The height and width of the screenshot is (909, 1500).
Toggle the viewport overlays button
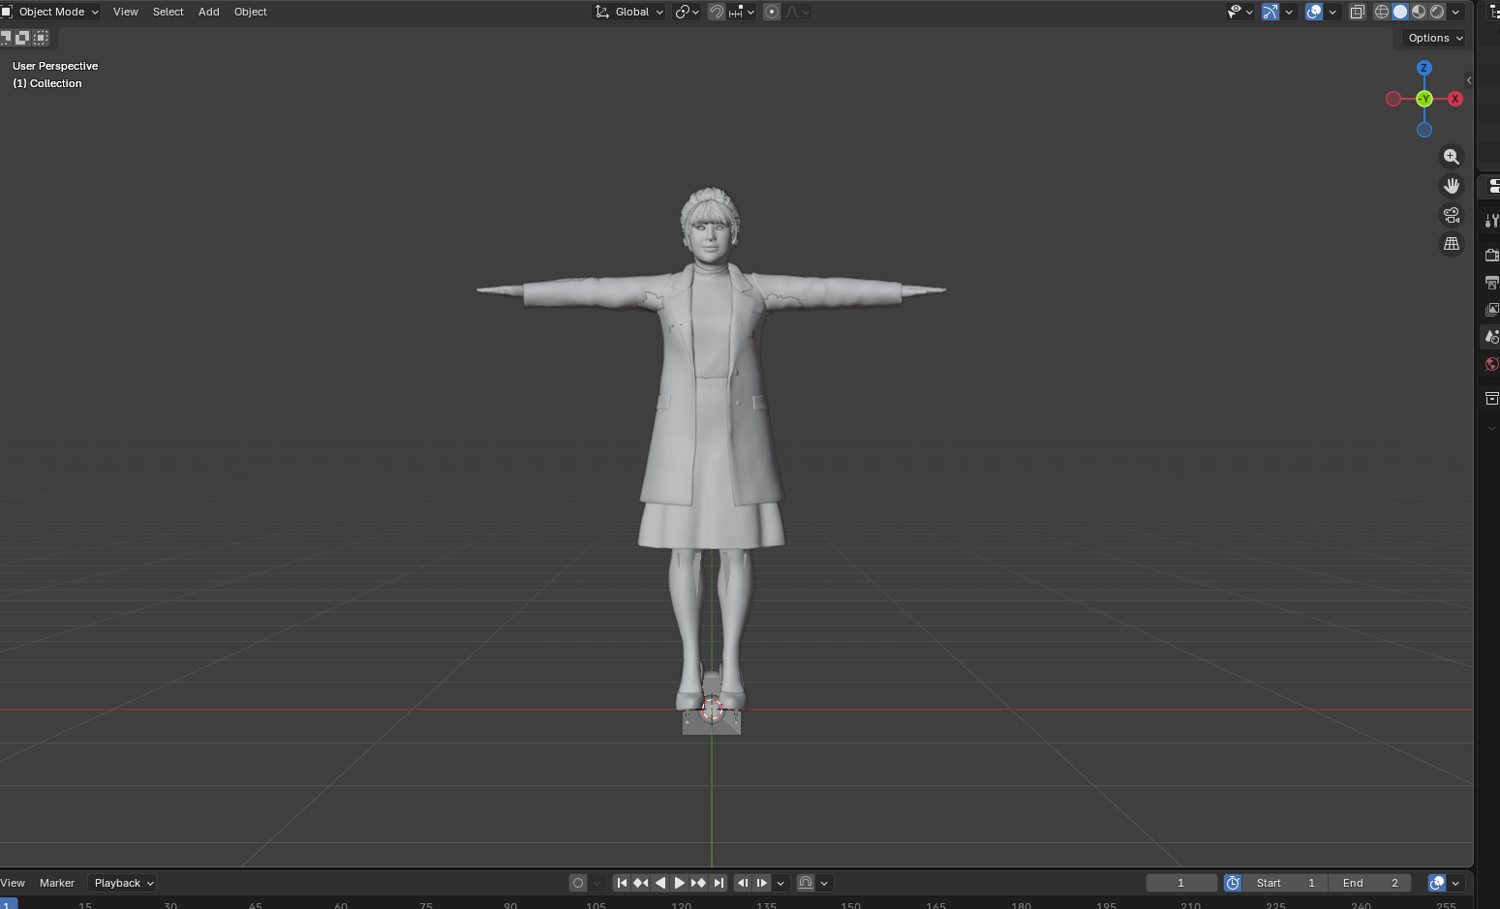pos(1314,12)
